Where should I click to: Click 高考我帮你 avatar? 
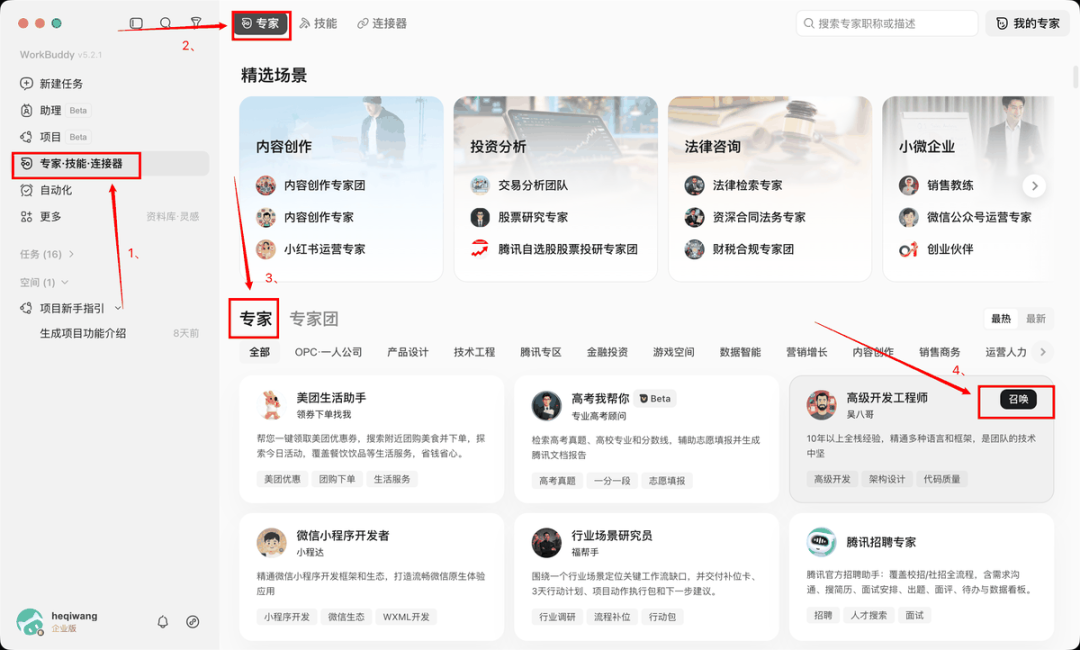[546, 406]
